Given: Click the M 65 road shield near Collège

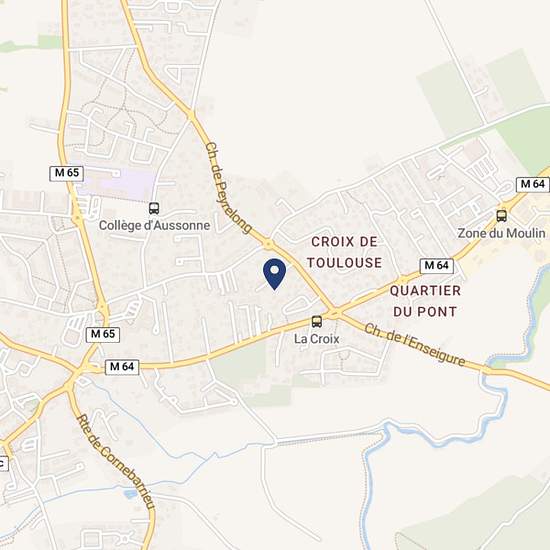Looking at the screenshot, I should [67, 174].
